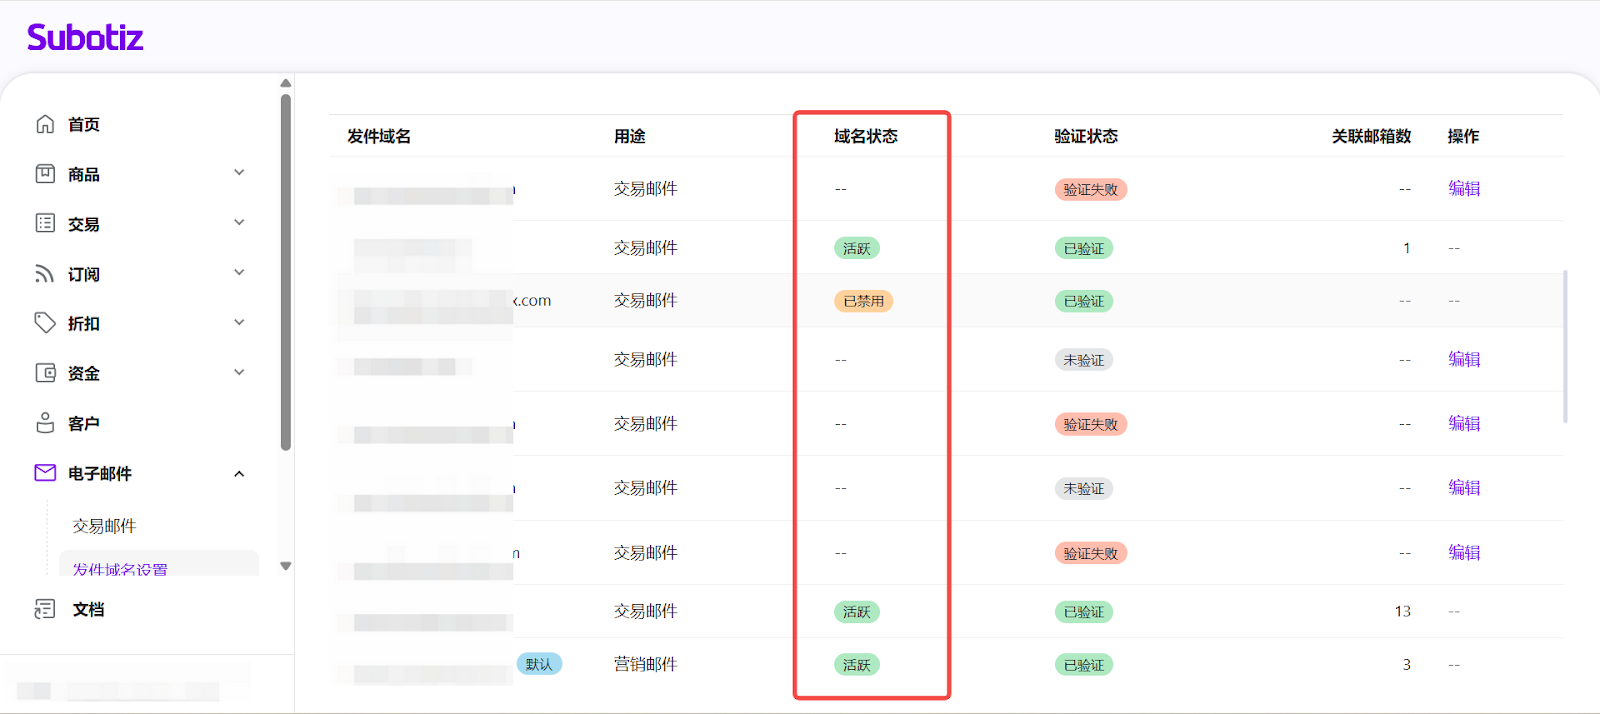
Task: Select 发件域名设置 submenu item
Action: click(x=120, y=568)
